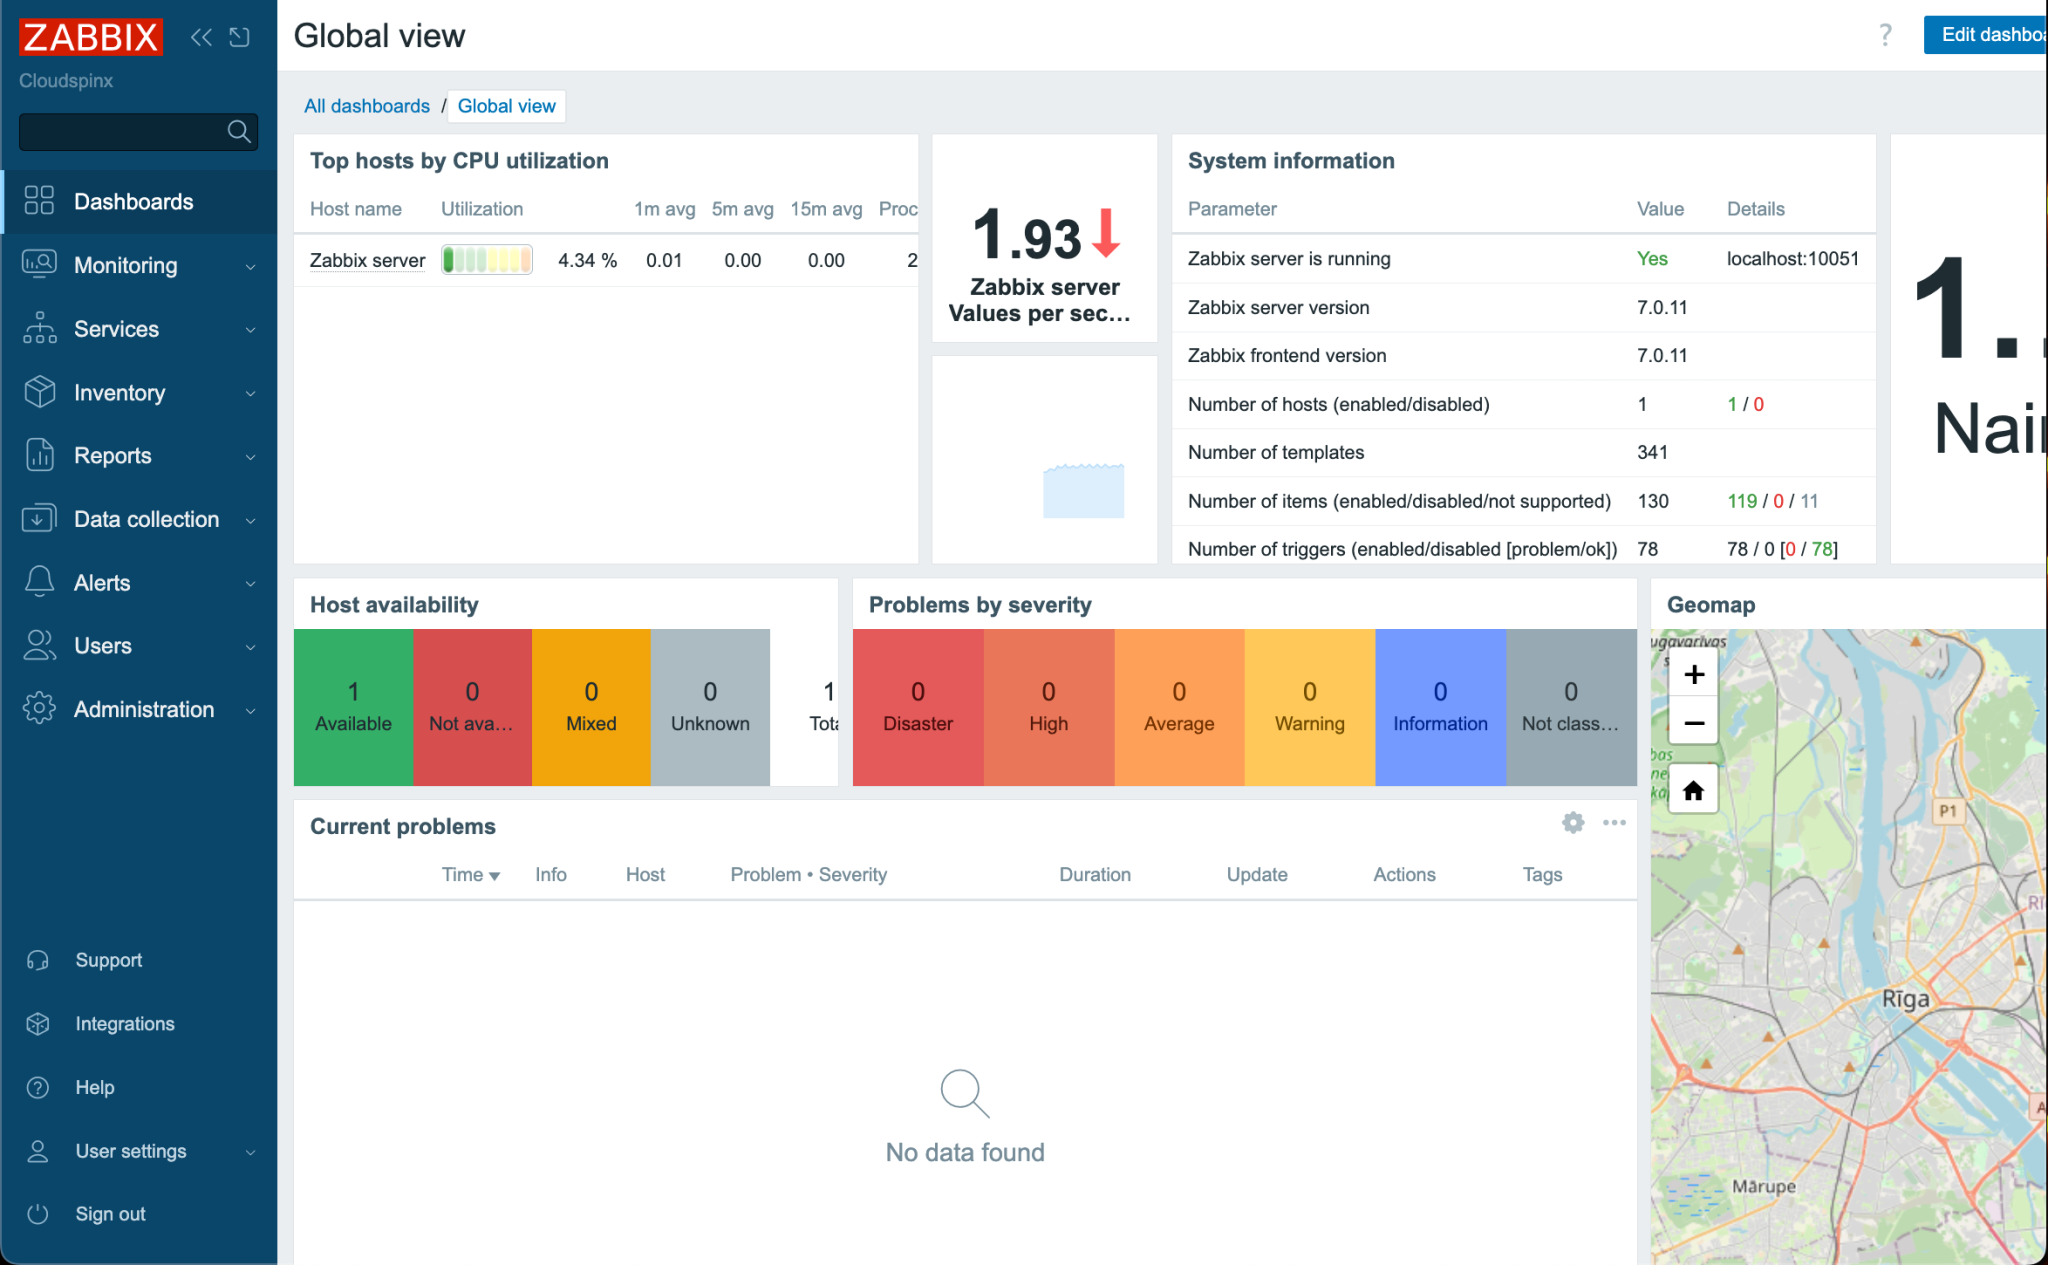Expand the User settings submenu

click(250, 1151)
